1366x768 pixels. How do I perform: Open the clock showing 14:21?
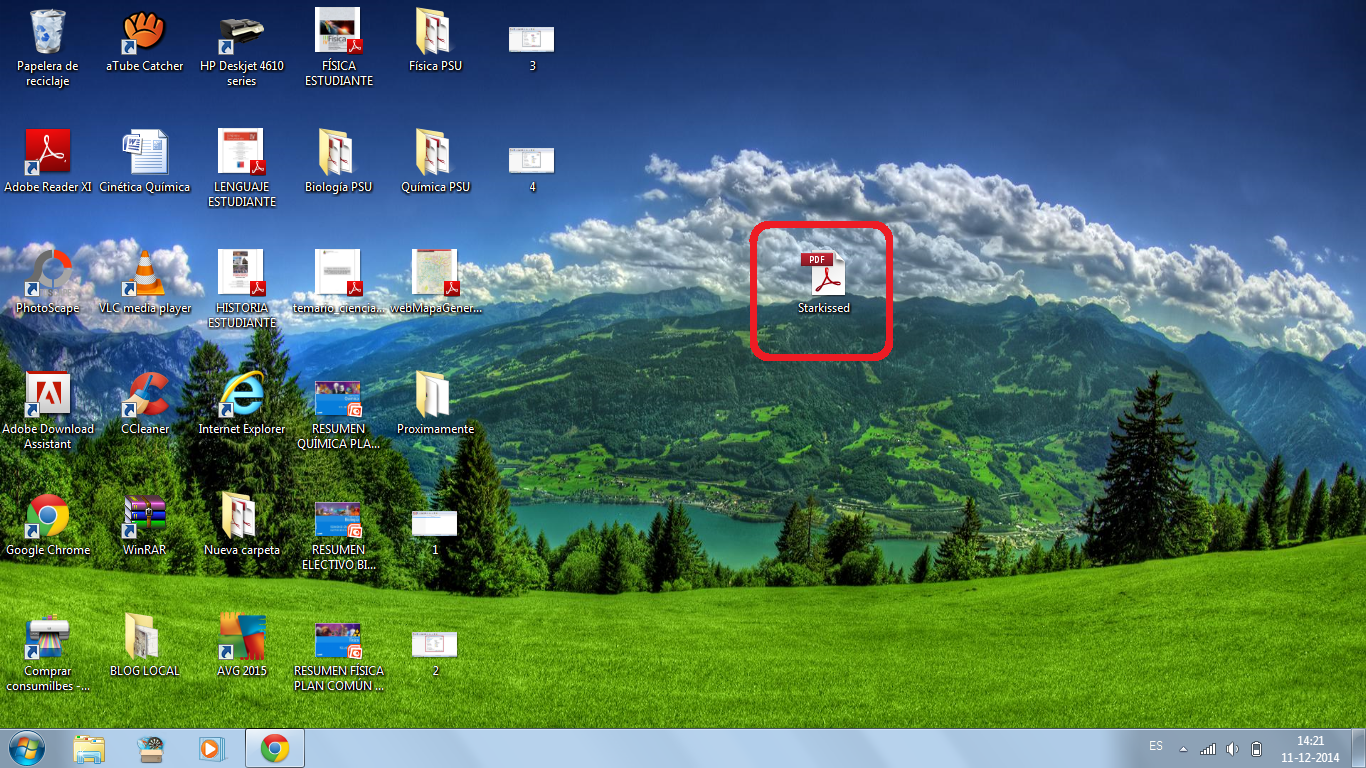click(x=1310, y=749)
